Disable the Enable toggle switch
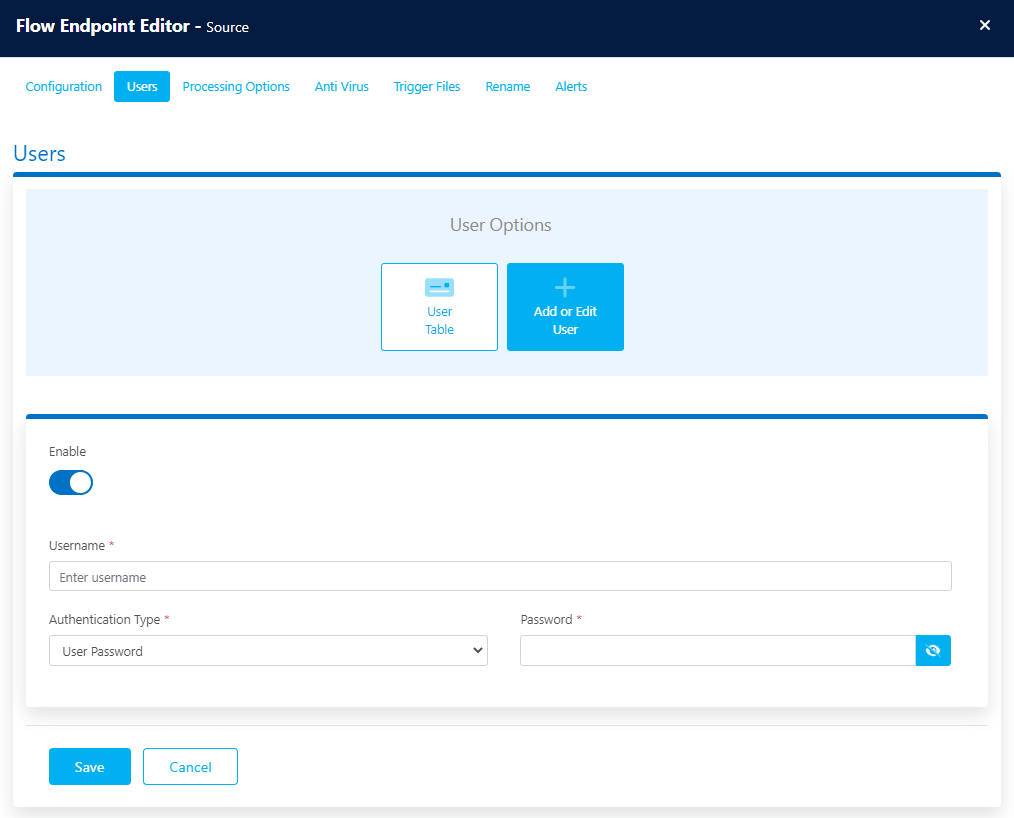The image size is (1014, 818). (71, 483)
